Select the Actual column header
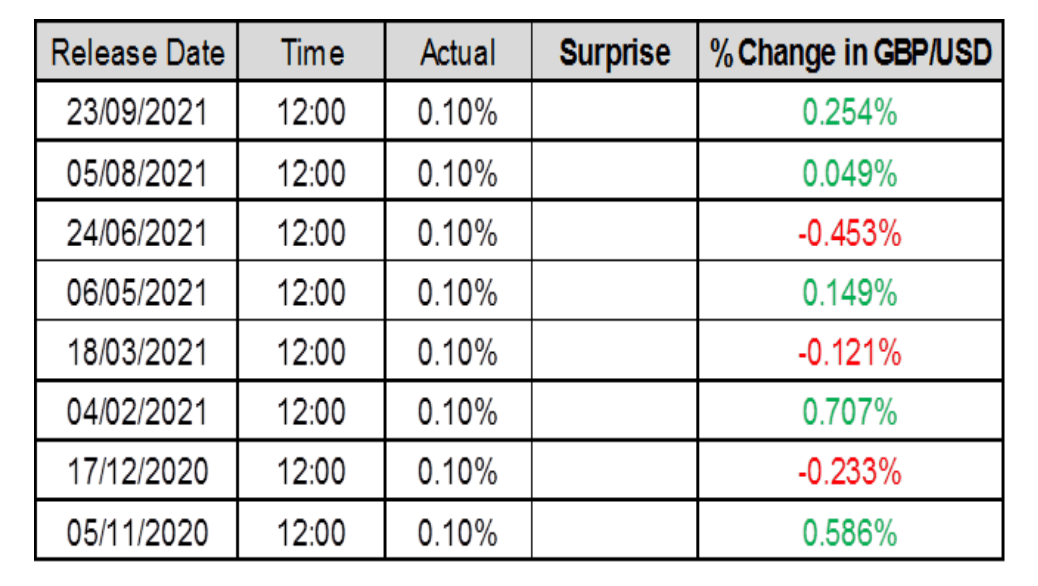 458,53
